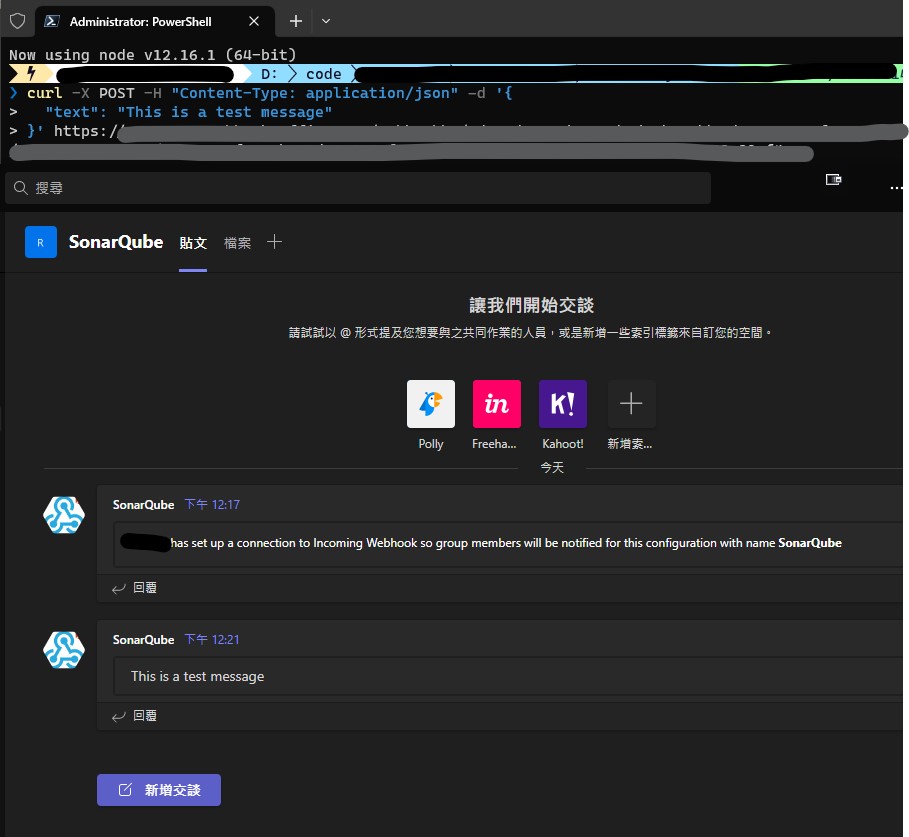
Task: Click the Teams search field
Action: [x=358, y=188]
